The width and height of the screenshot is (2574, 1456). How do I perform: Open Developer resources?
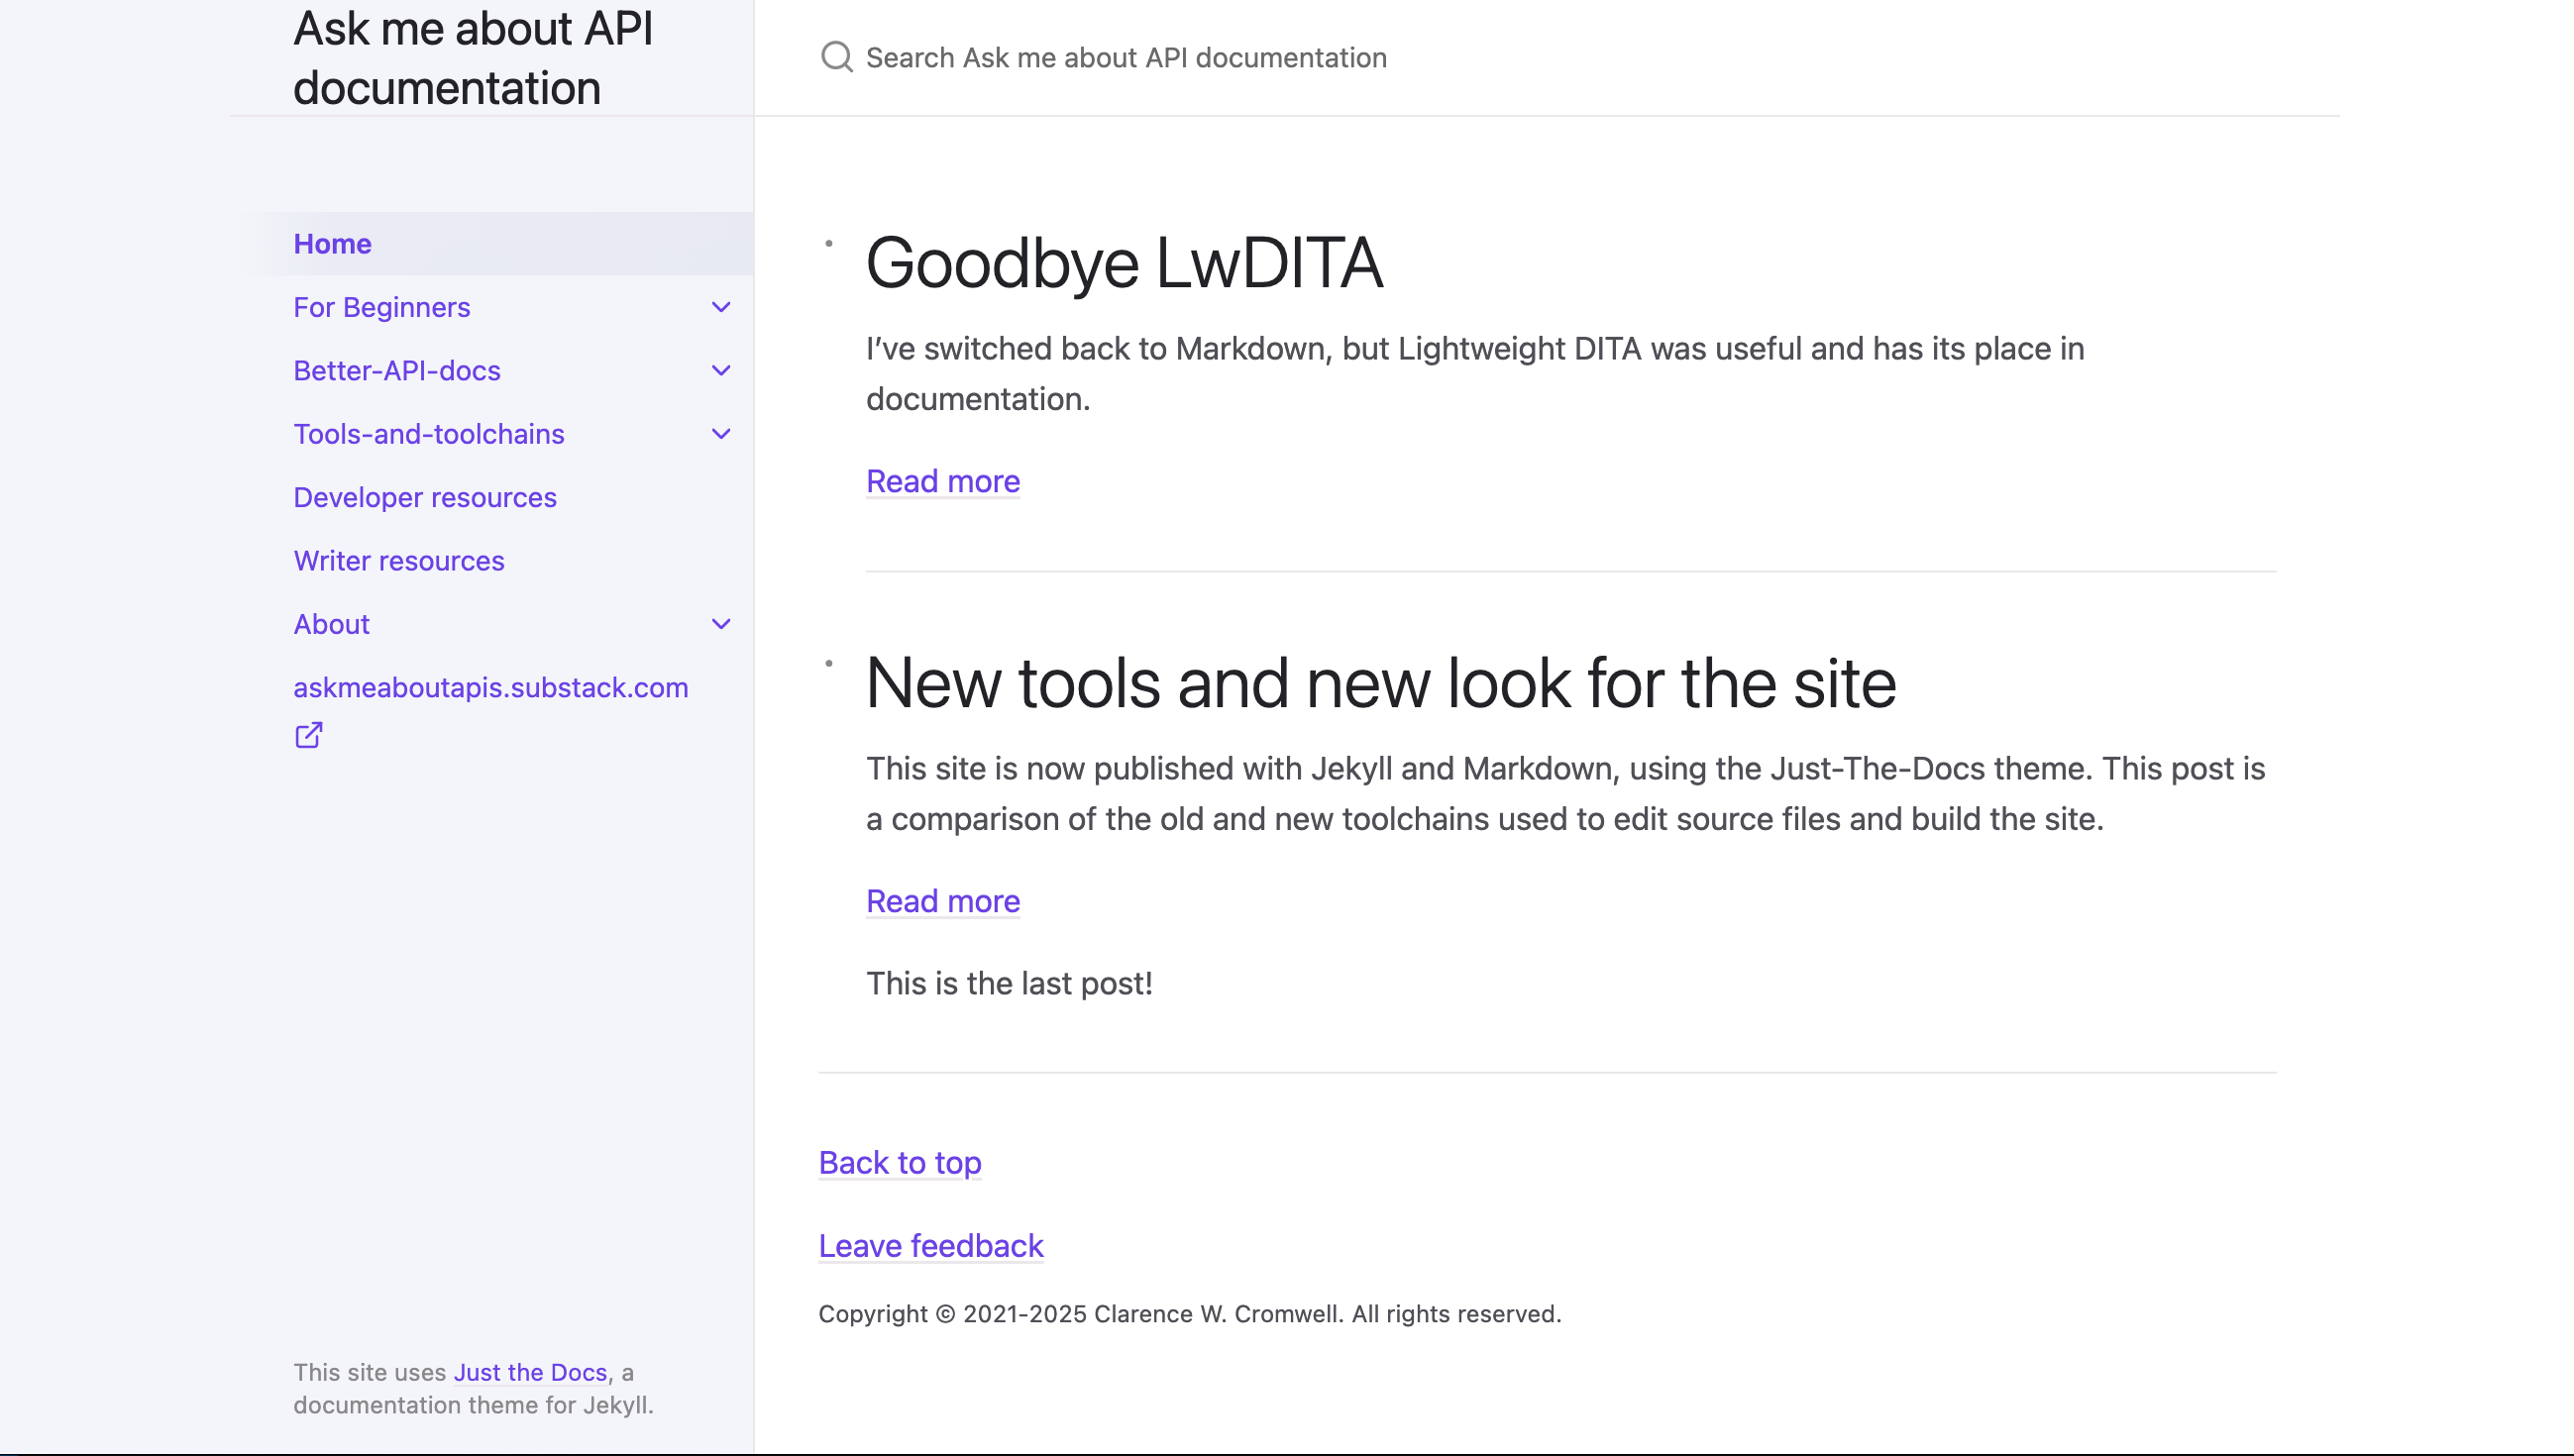[424, 497]
